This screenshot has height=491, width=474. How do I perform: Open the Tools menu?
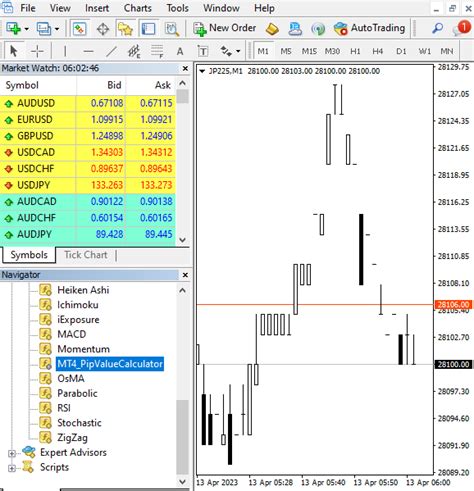pos(177,8)
